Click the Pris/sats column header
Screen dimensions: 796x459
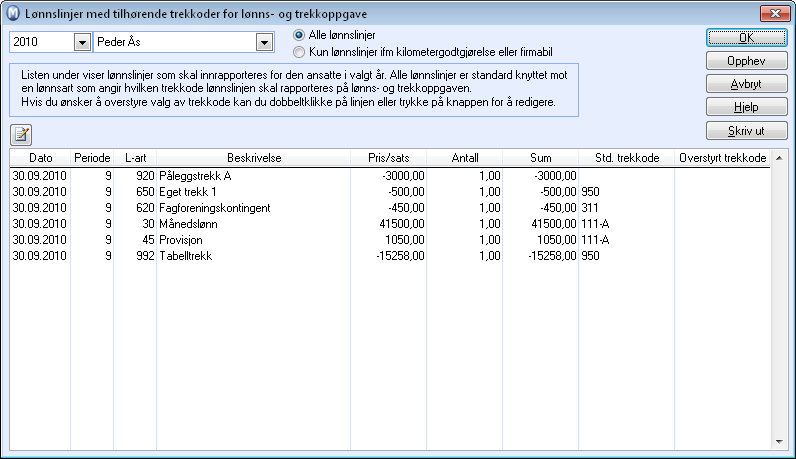coord(388,158)
